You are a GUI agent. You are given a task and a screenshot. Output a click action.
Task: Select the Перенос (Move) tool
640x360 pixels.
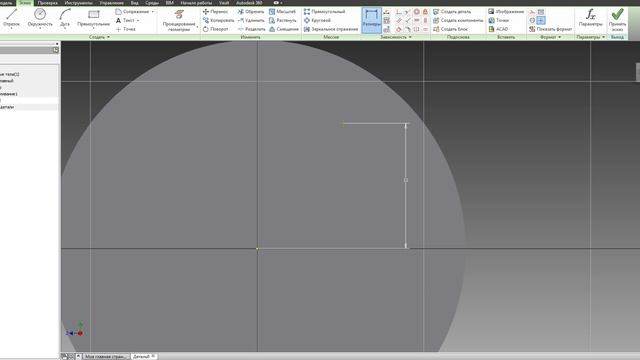[x=216, y=11]
